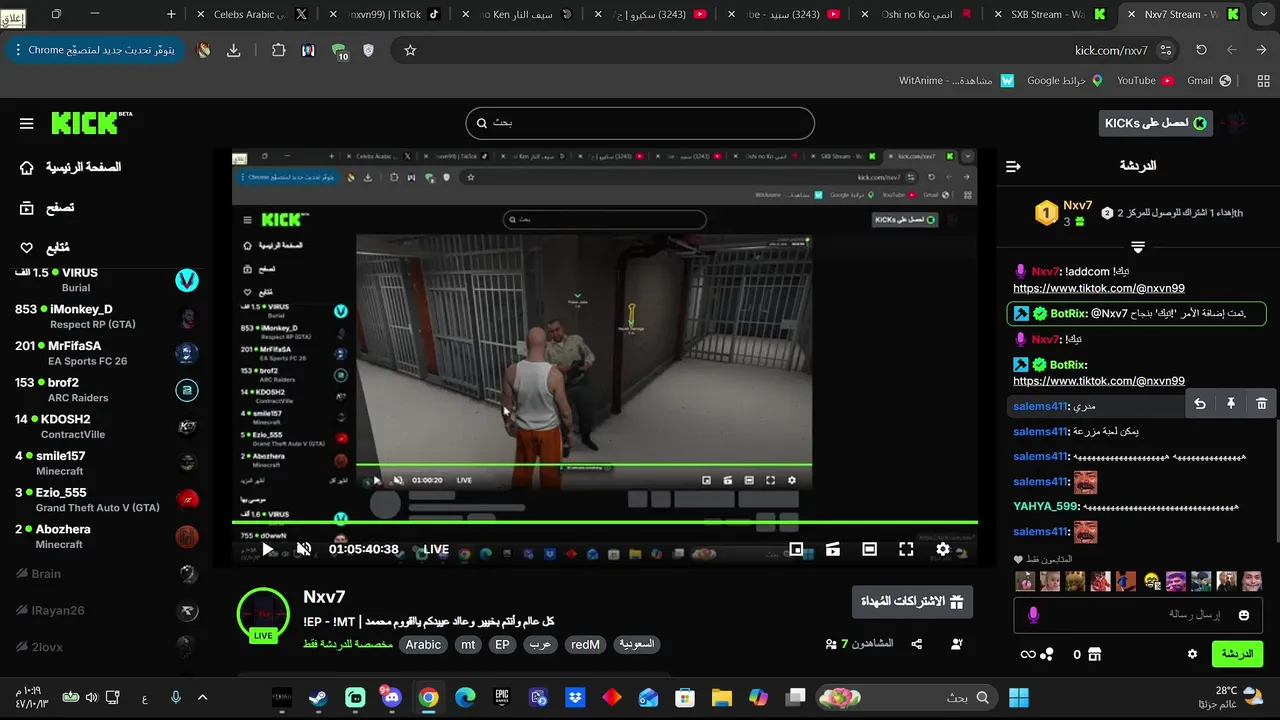Image resolution: width=1280 pixels, height=720 pixels.
Task: Collapse the chat panel
Action: [1013, 166]
